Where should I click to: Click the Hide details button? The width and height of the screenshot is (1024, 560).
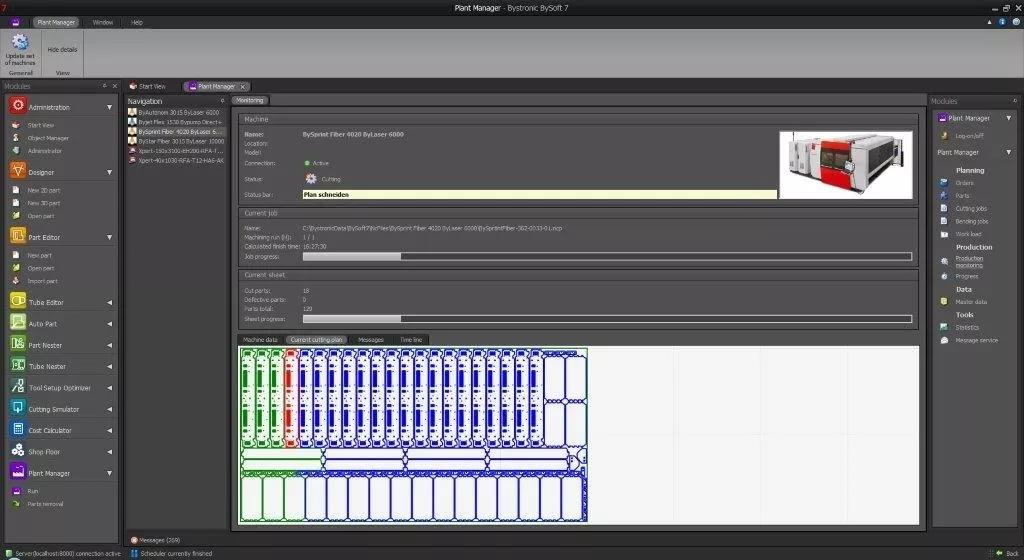tap(62, 49)
